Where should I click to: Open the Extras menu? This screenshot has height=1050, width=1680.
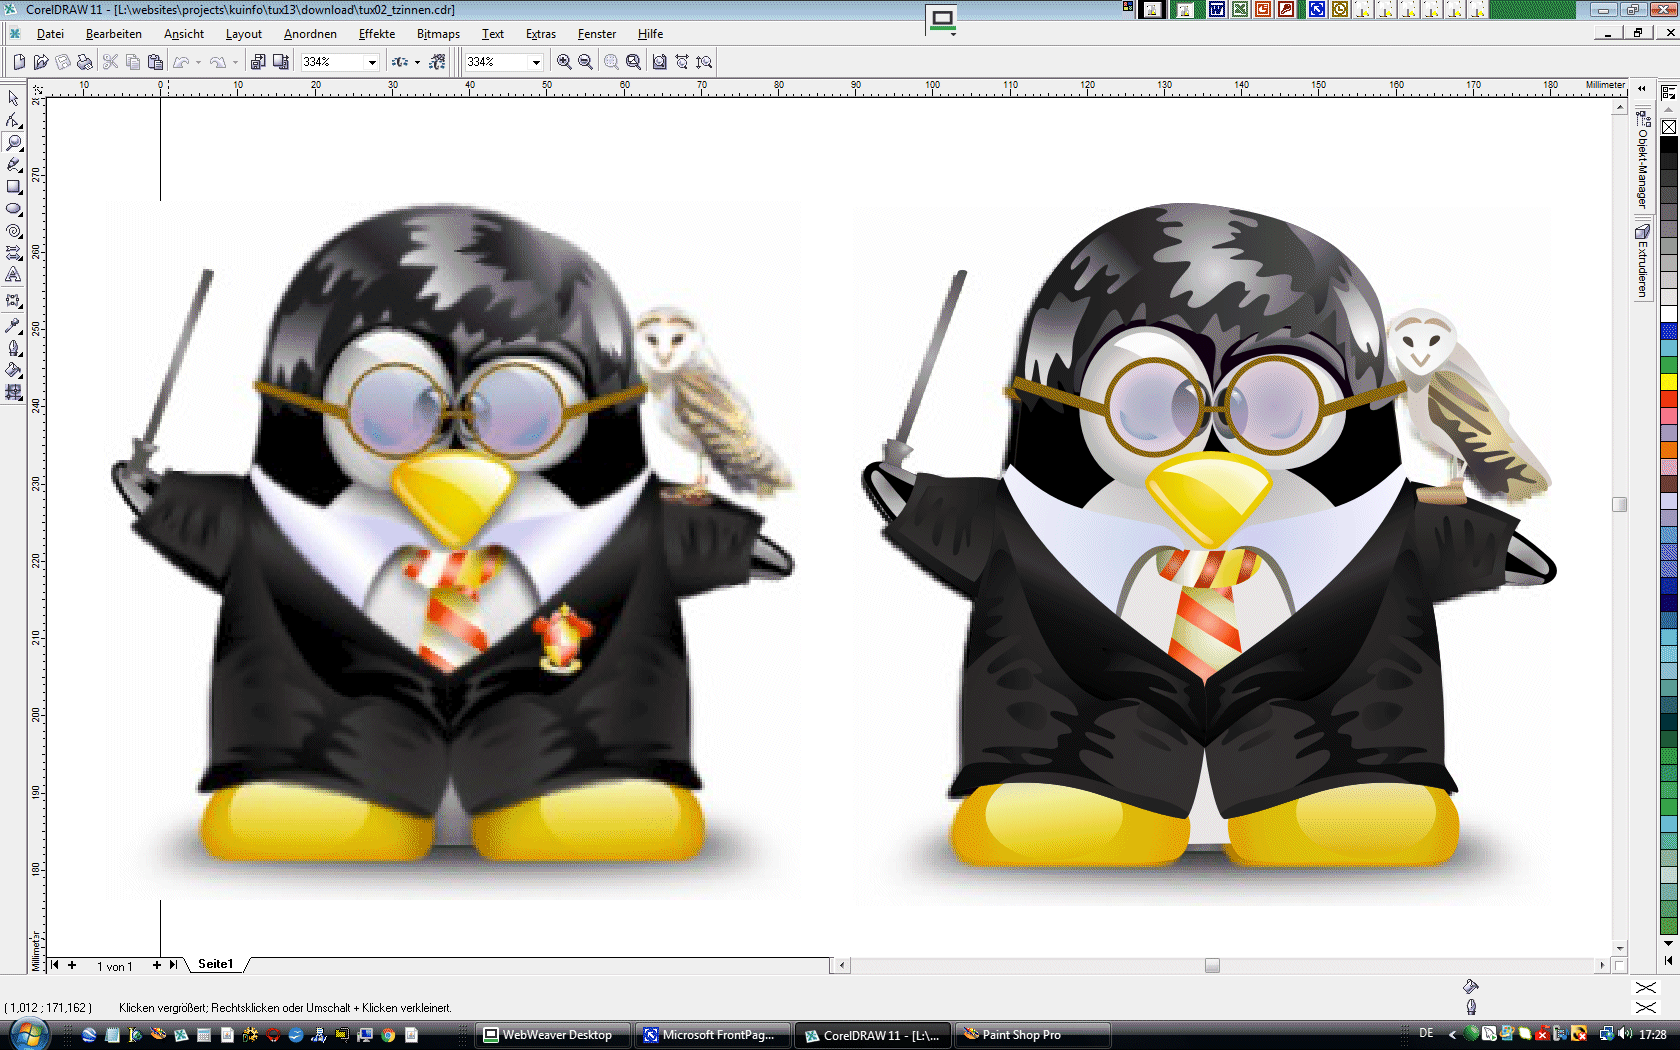pyautogui.click(x=541, y=34)
